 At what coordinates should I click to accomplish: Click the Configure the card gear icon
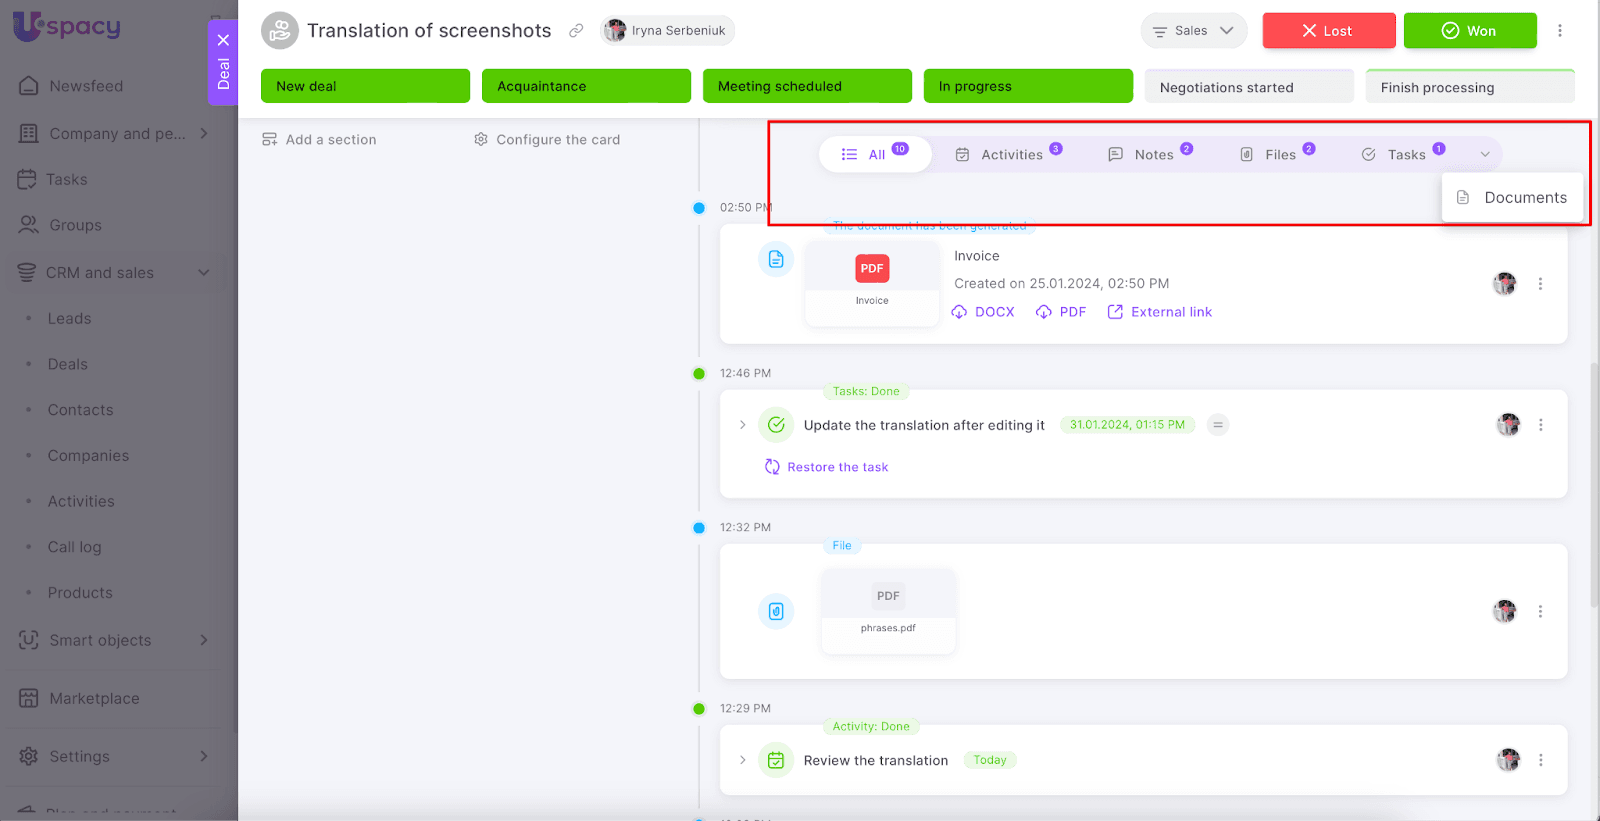481,140
